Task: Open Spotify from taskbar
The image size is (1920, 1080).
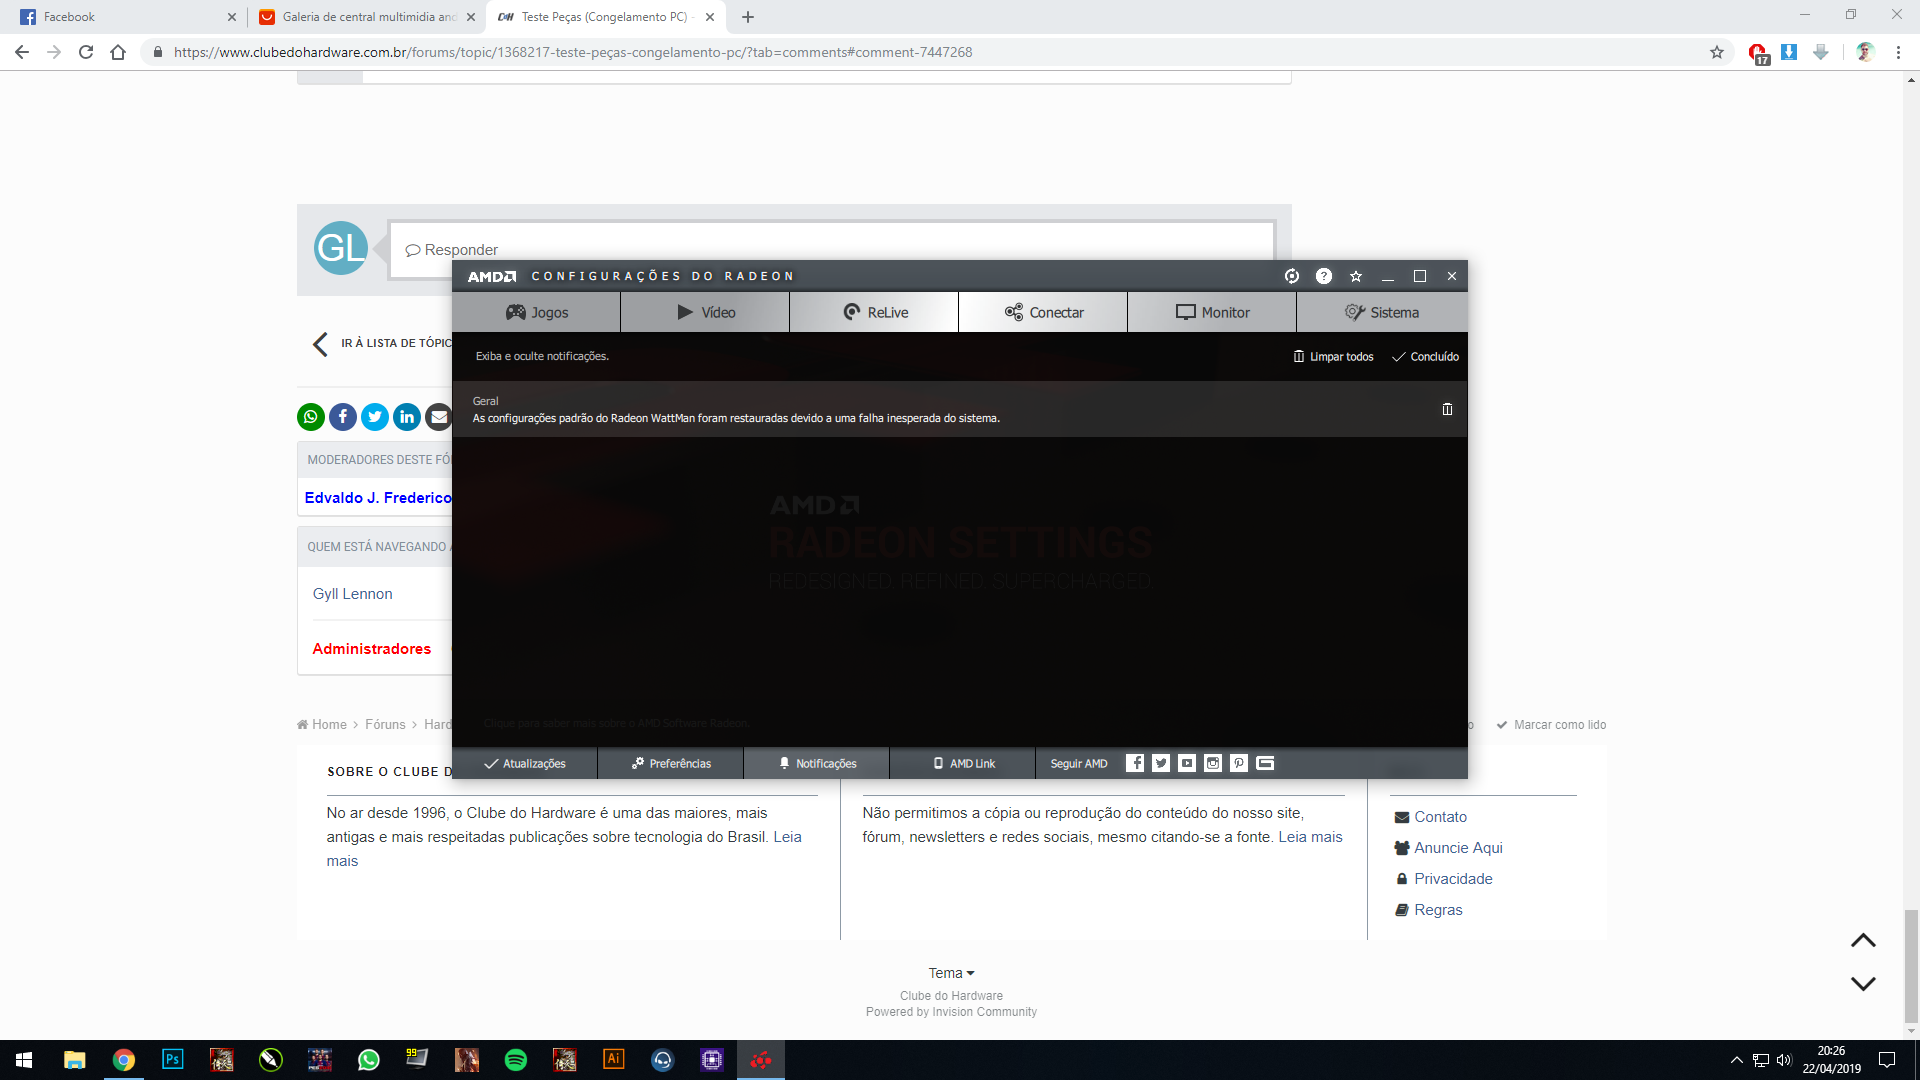Action: [x=516, y=1060]
